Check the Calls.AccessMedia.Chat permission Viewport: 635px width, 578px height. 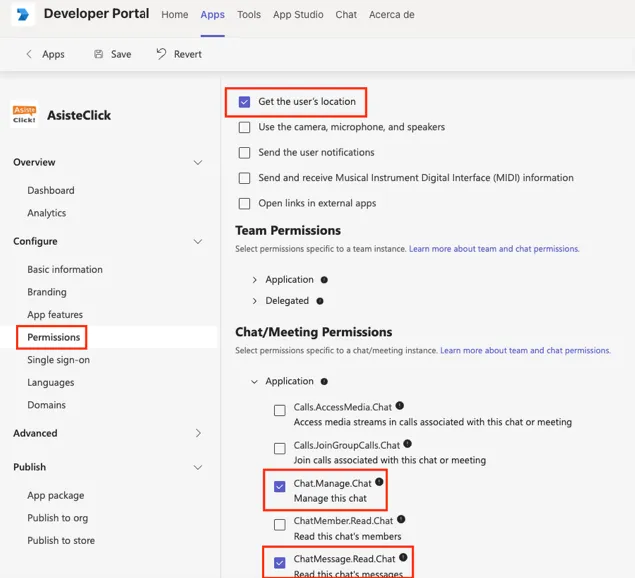[x=280, y=410]
